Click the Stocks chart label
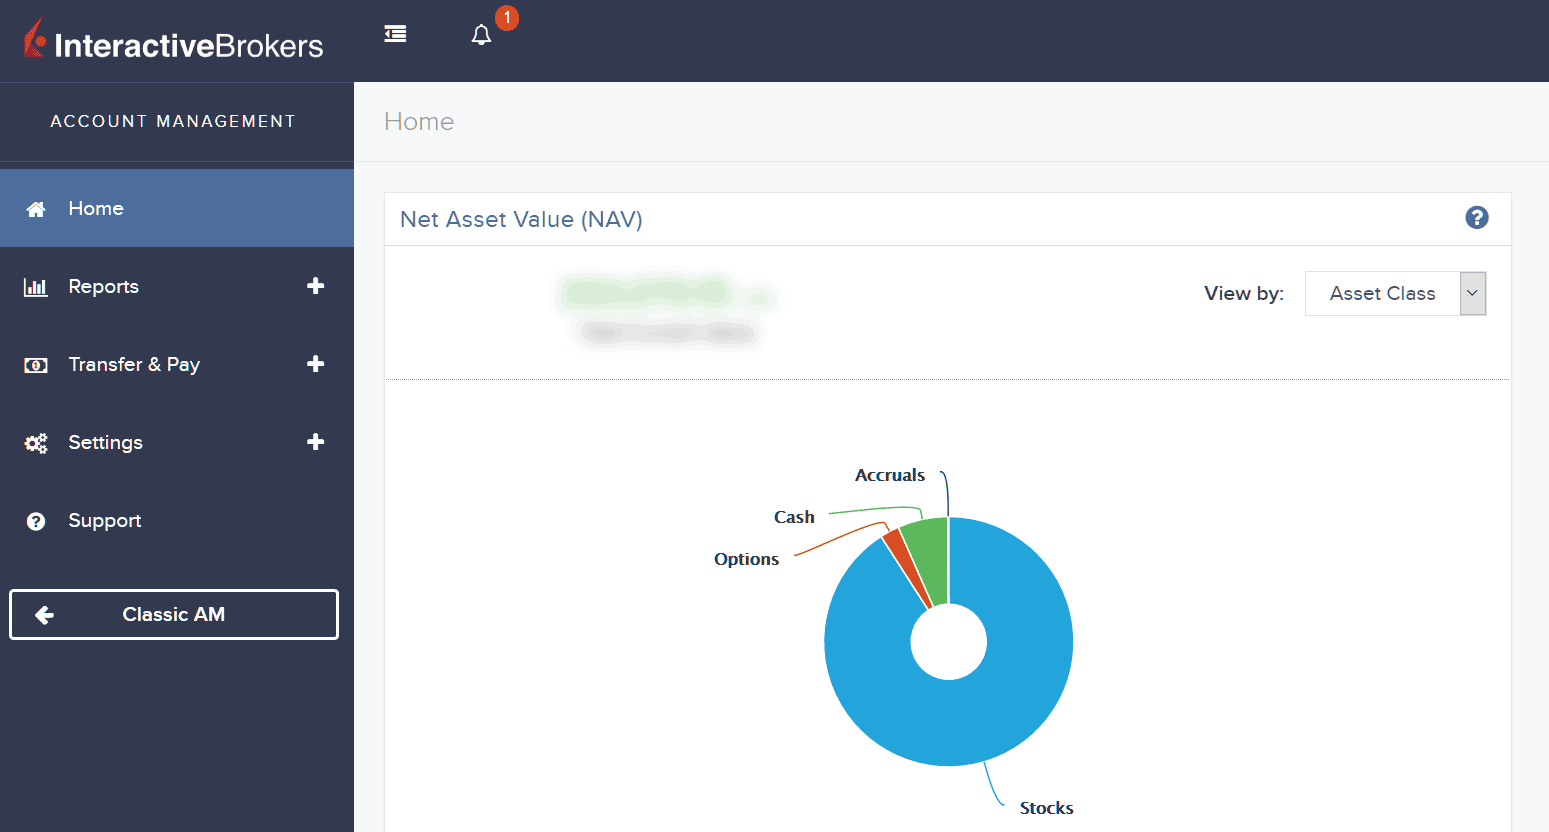This screenshot has width=1549, height=832. pos(1046,808)
